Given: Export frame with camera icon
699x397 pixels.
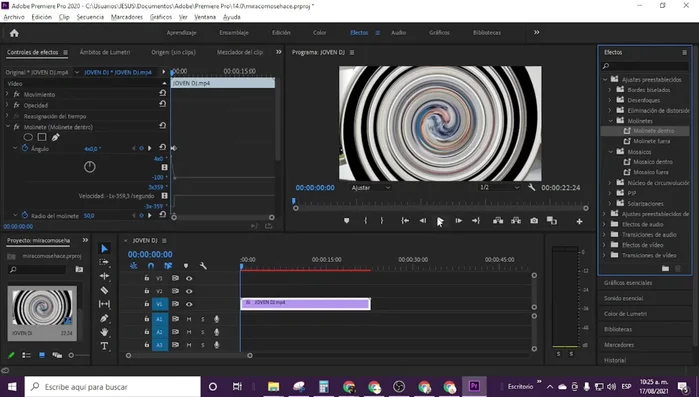Looking at the screenshot, I should (x=534, y=221).
